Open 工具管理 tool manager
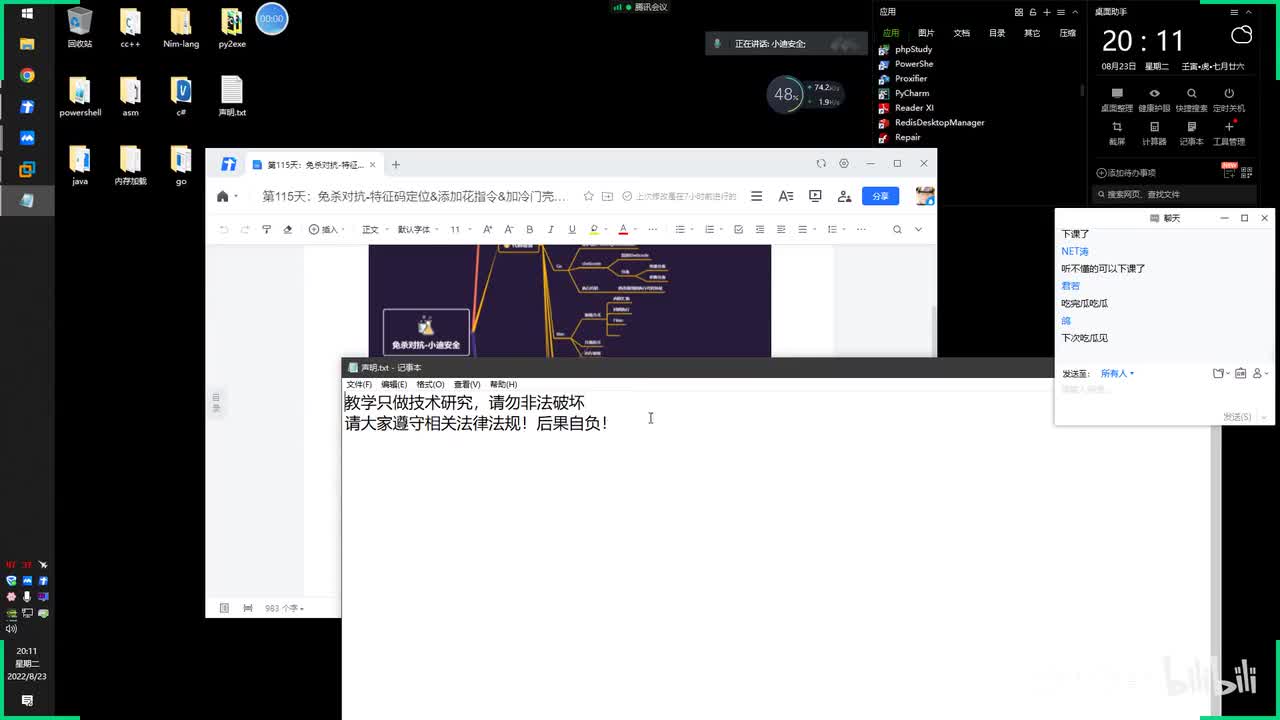Image resolution: width=1280 pixels, height=720 pixels. [1229, 133]
